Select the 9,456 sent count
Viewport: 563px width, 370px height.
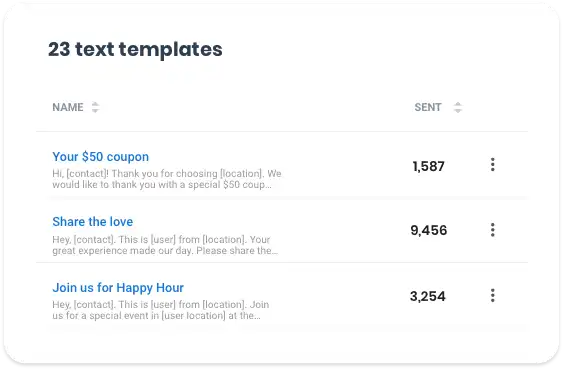coord(429,230)
